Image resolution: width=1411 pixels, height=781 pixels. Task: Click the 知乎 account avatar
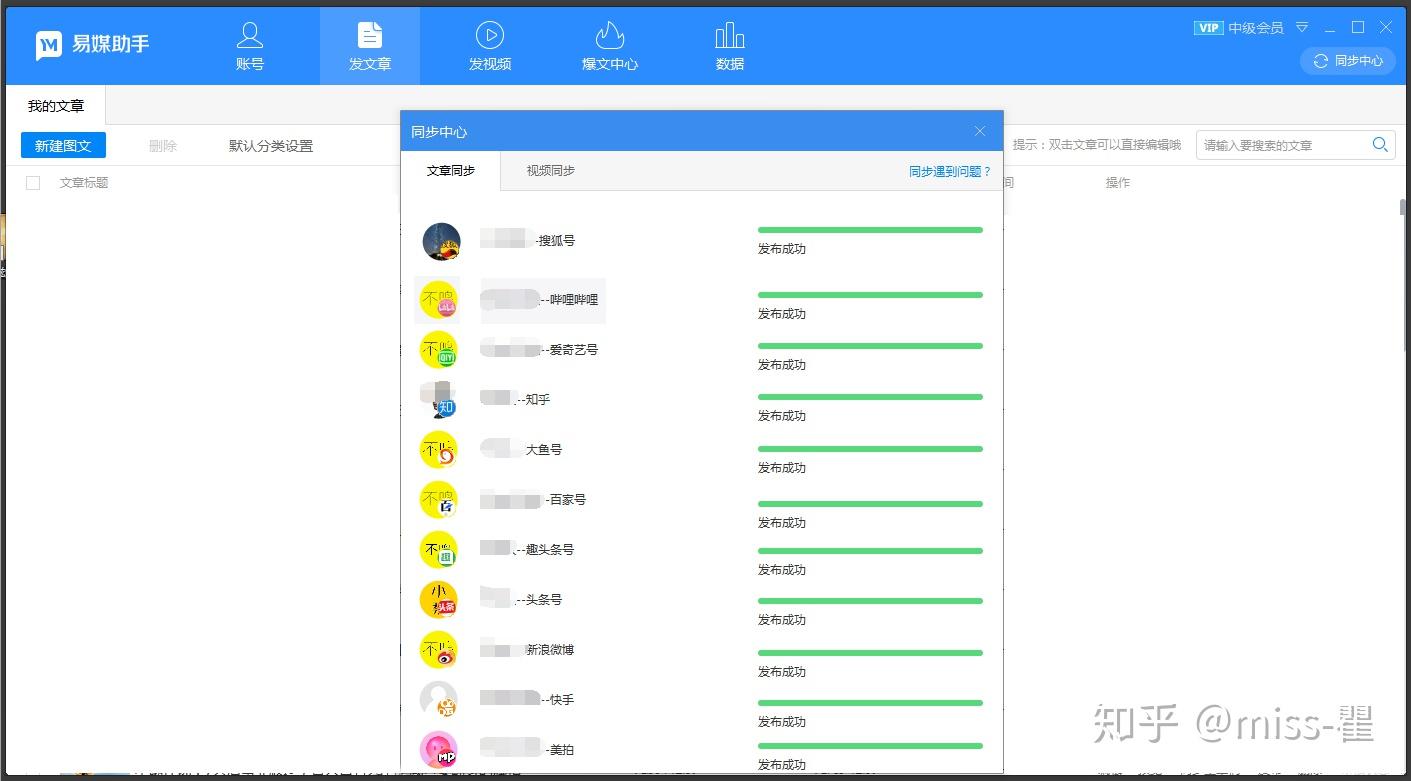click(438, 400)
